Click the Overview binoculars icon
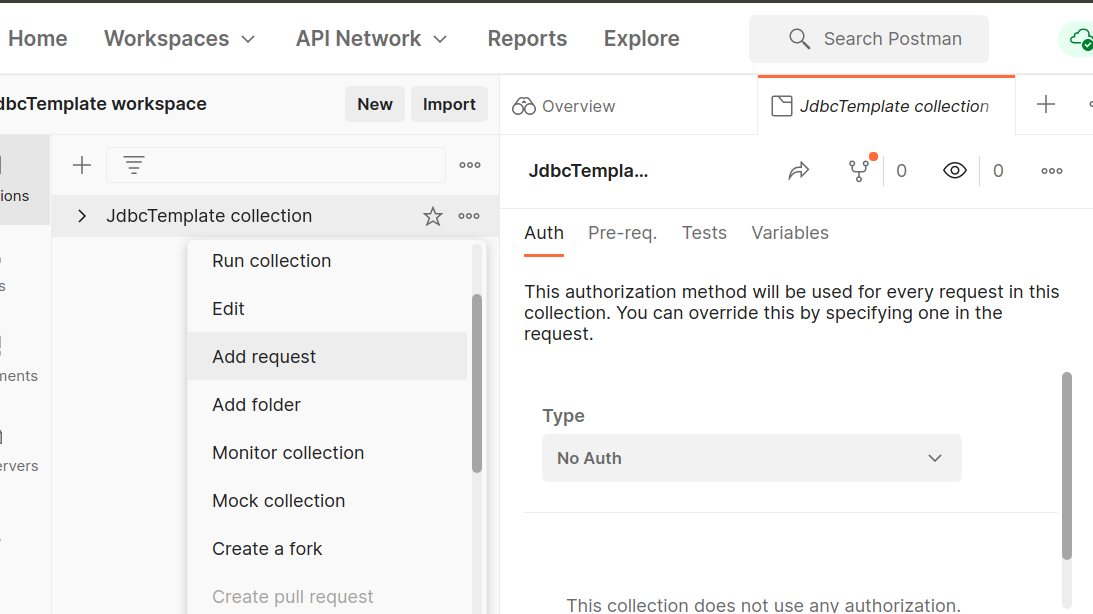Image resolution: width=1093 pixels, height=614 pixels. (523, 106)
